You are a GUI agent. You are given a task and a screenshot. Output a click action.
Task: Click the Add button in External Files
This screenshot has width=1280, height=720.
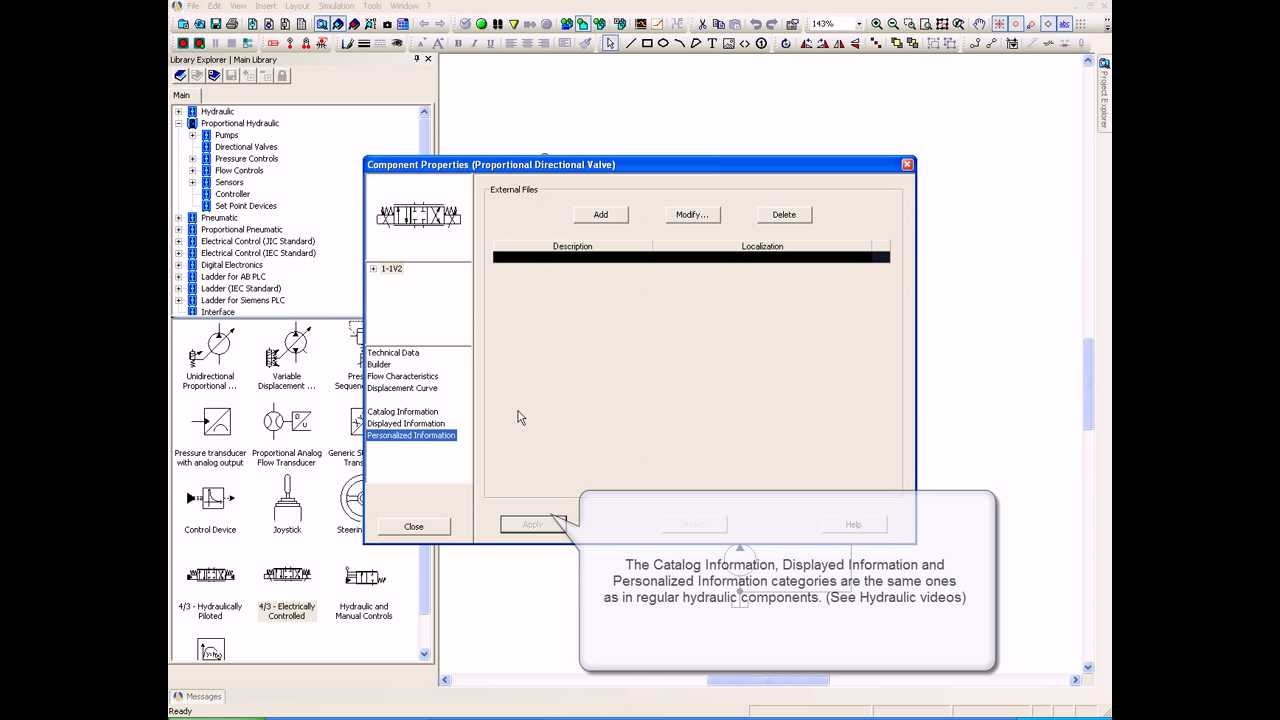coord(601,215)
